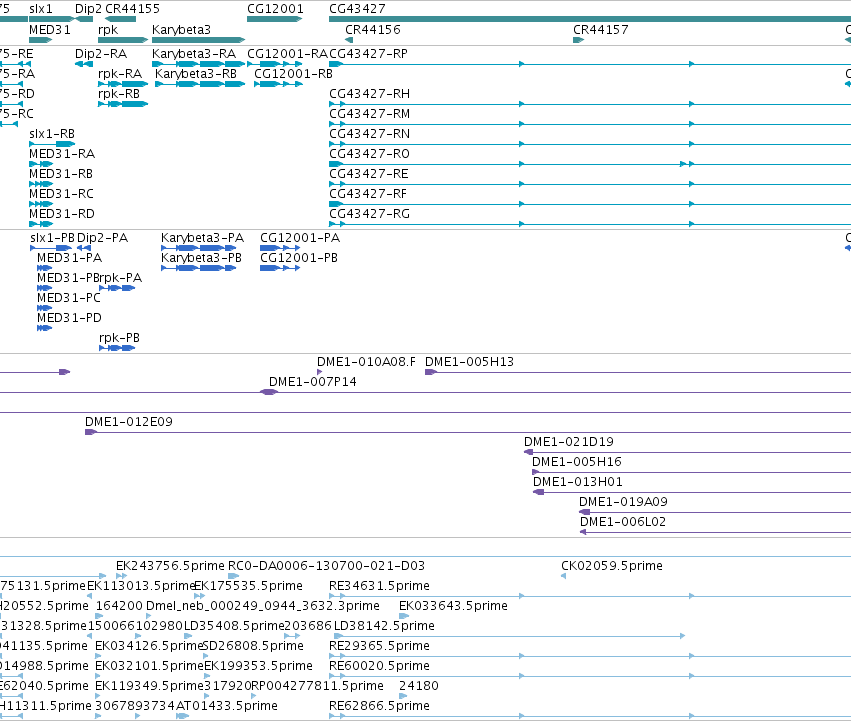Click the CG43427-RH transcript label
This screenshot has width=851, height=721.
click(369, 94)
